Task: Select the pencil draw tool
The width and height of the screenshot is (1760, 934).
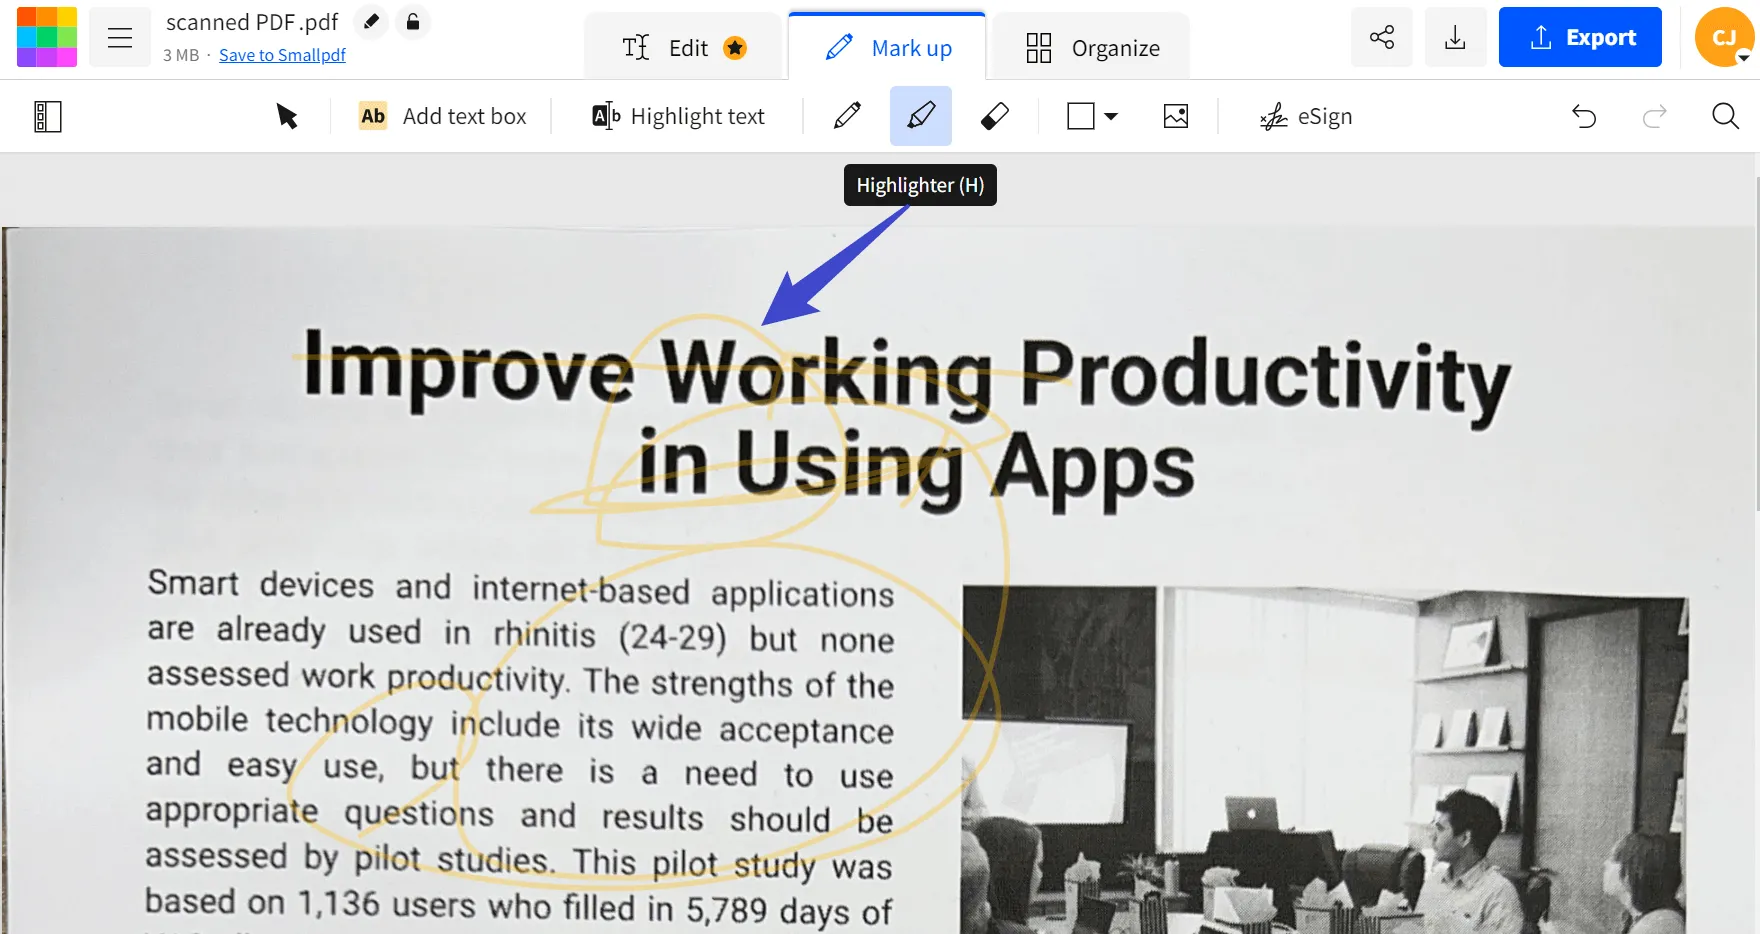Action: pyautogui.click(x=847, y=116)
